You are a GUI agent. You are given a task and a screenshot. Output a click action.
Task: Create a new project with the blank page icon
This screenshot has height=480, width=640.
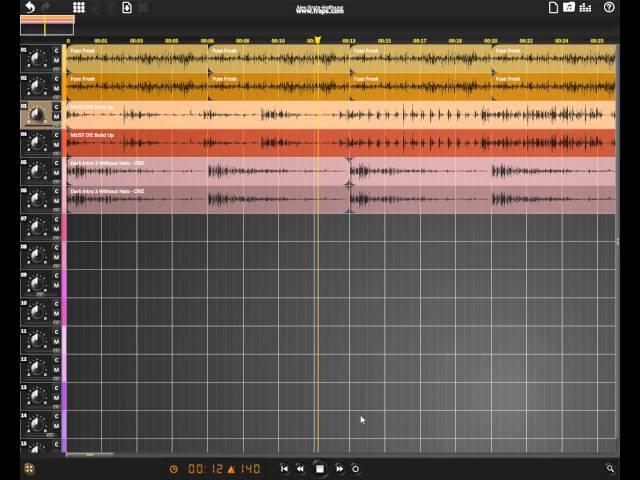553,7
